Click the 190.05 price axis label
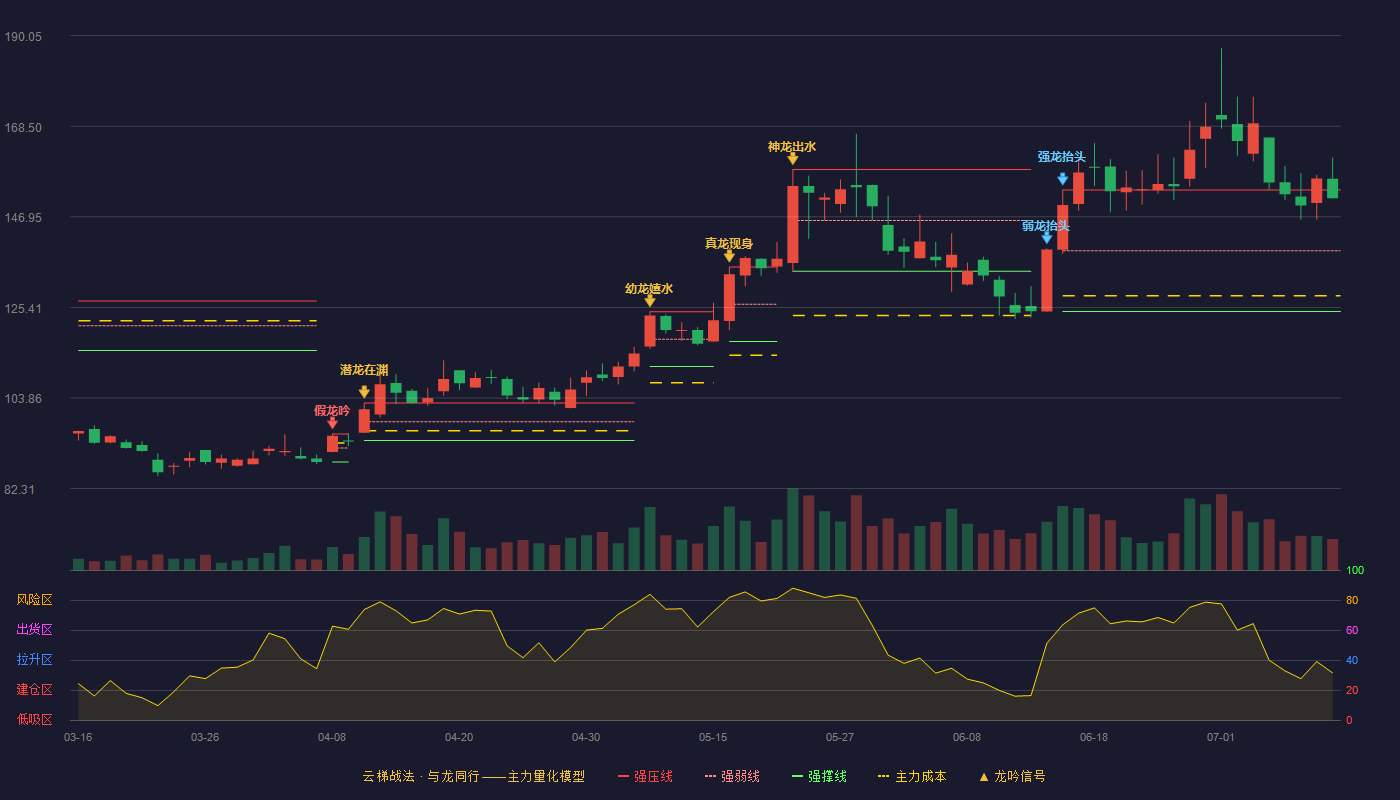This screenshot has height=800, width=1400. click(x=23, y=36)
